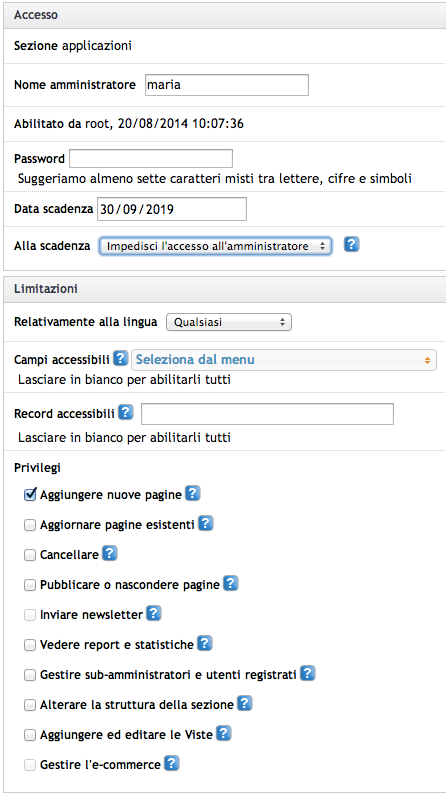Enable Alterare la struttura della sezione

30,705
